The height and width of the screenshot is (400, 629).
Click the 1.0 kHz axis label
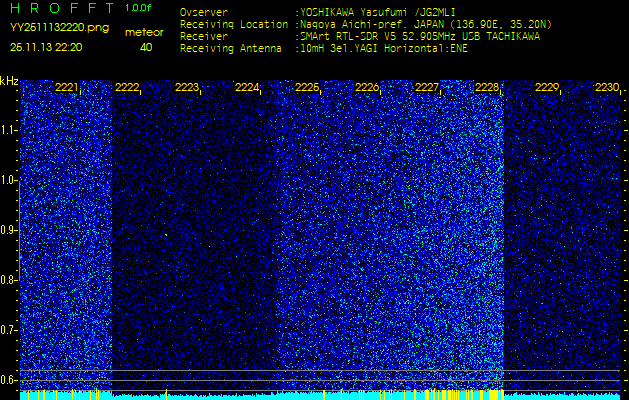[8, 180]
